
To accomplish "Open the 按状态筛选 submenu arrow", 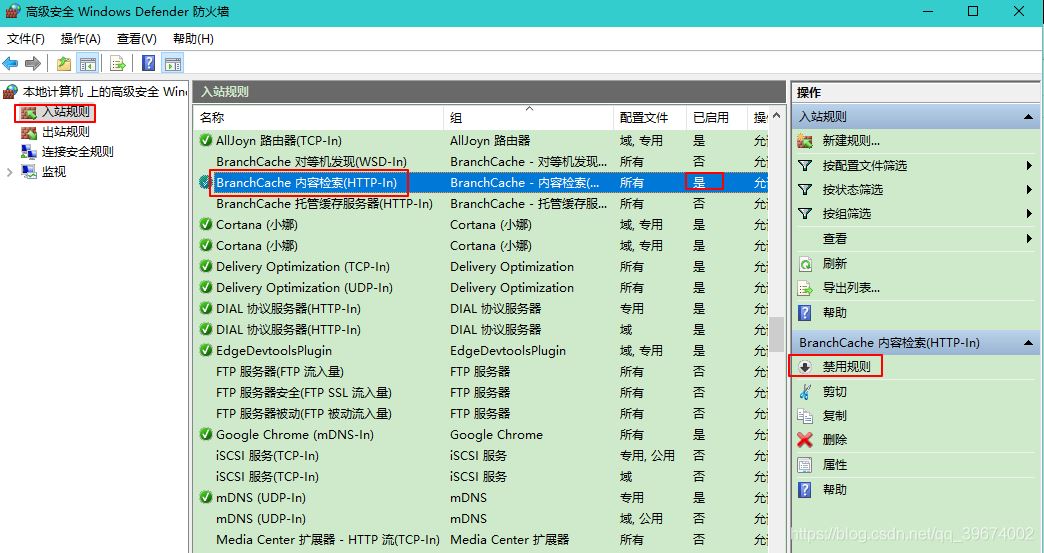I will (x=1029, y=190).
